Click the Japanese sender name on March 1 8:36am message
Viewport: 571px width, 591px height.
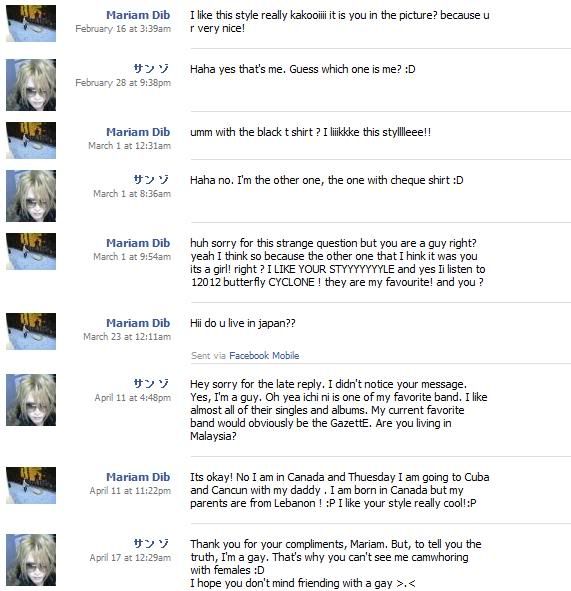[151, 180]
